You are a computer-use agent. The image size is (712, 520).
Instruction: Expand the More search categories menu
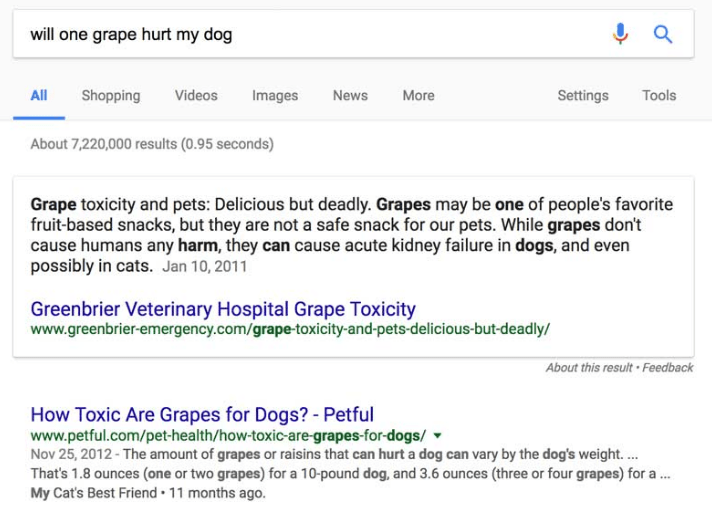(418, 96)
